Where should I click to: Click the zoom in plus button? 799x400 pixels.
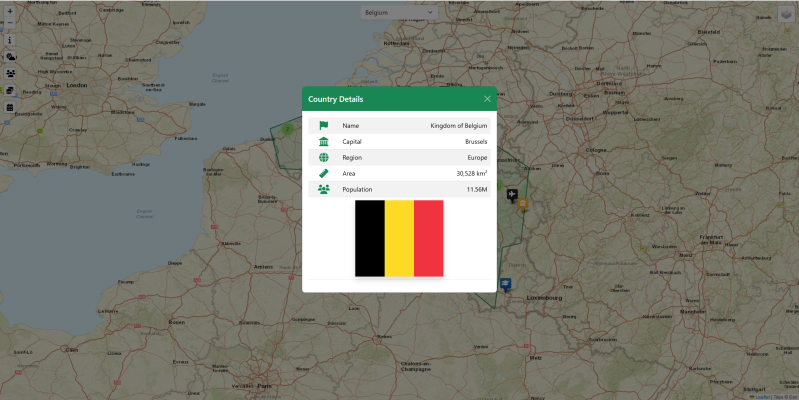click(x=10, y=9)
